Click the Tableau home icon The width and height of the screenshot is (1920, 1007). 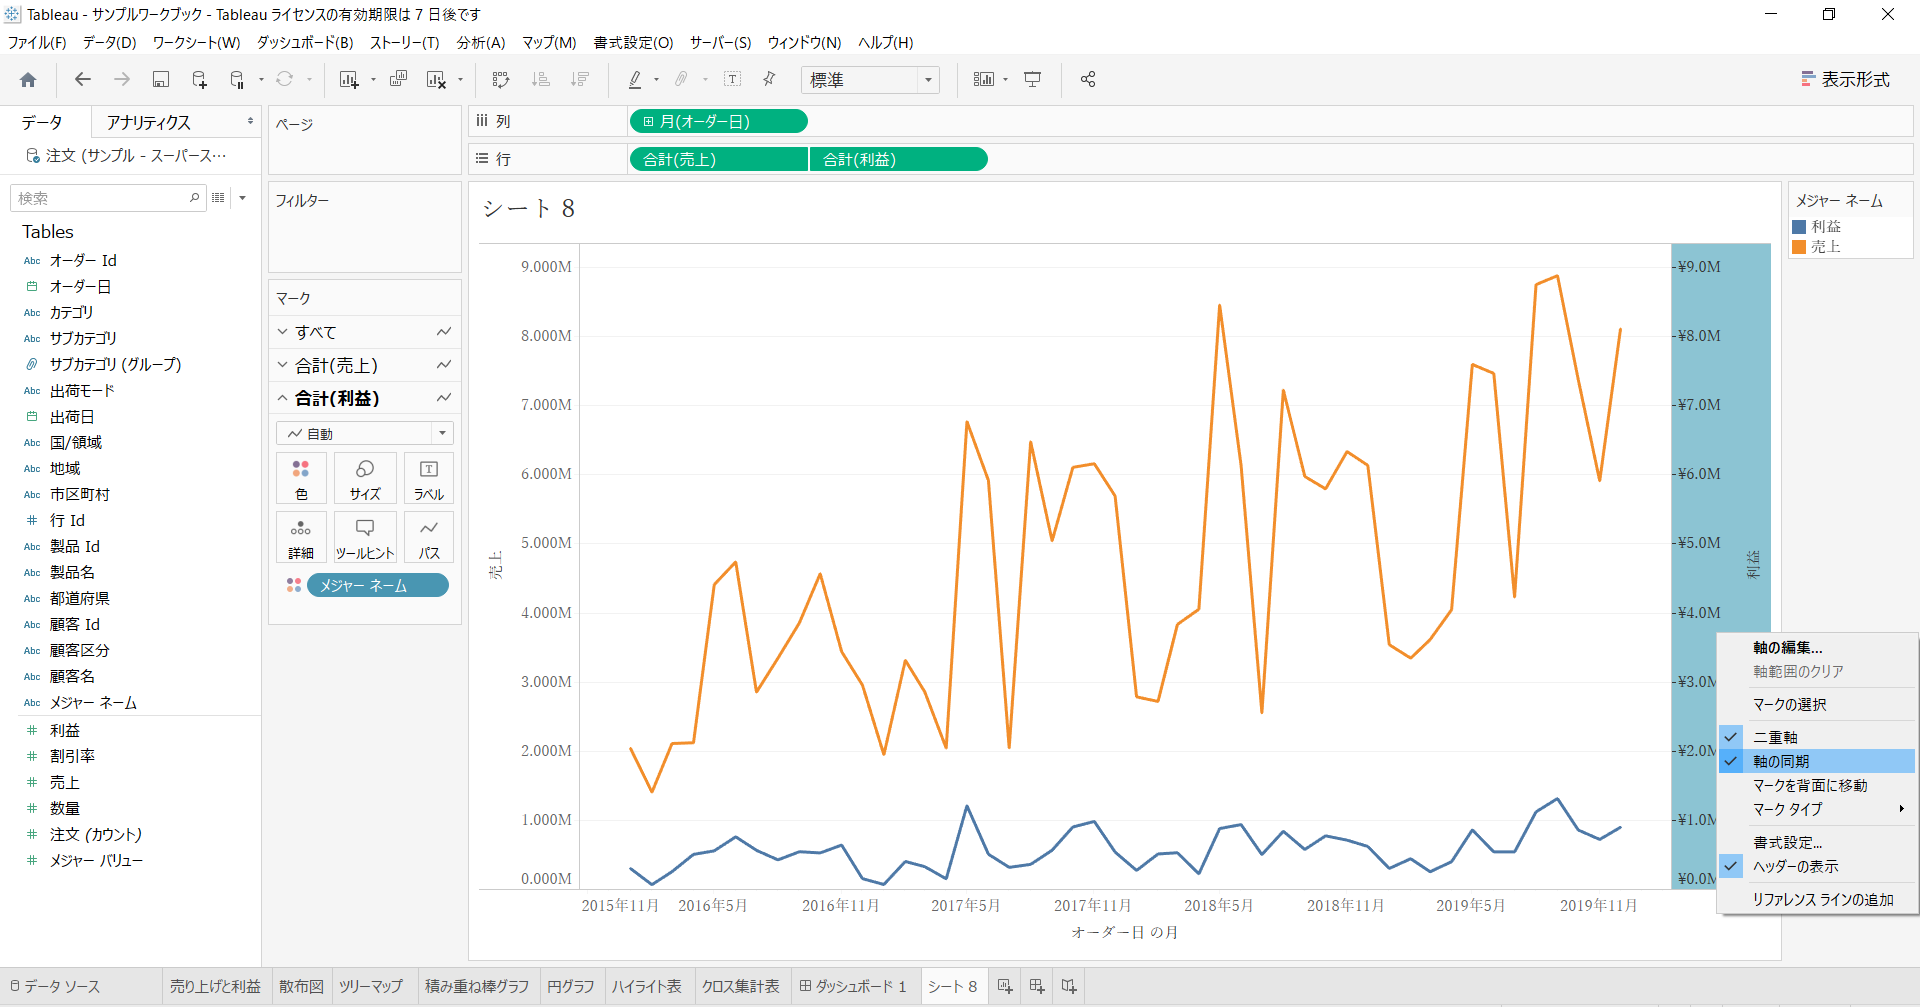point(28,80)
